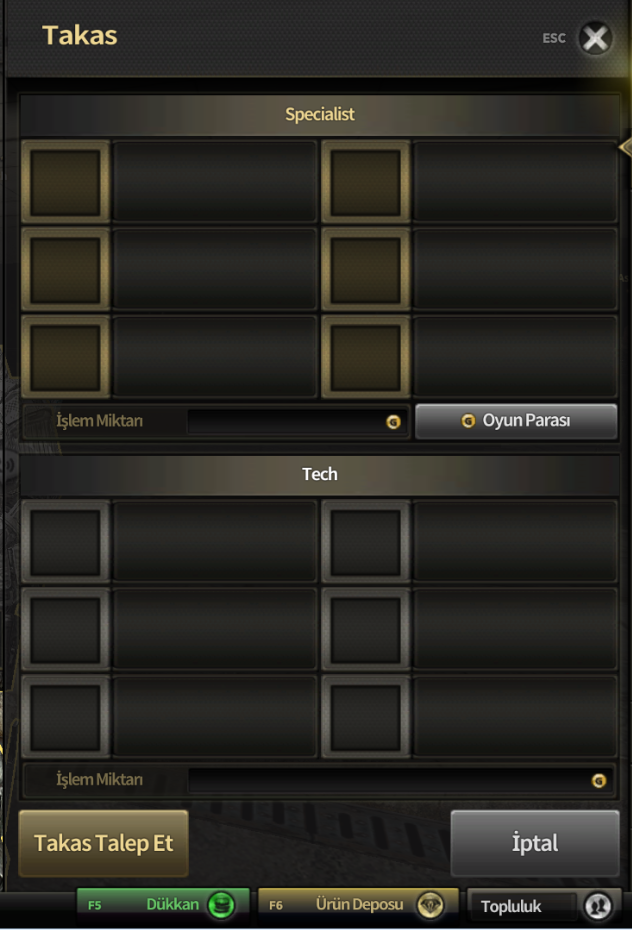This screenshot has height=930, width=632.
Task: Open the Dükkan tab (F5)
Action: pos(163,905)
